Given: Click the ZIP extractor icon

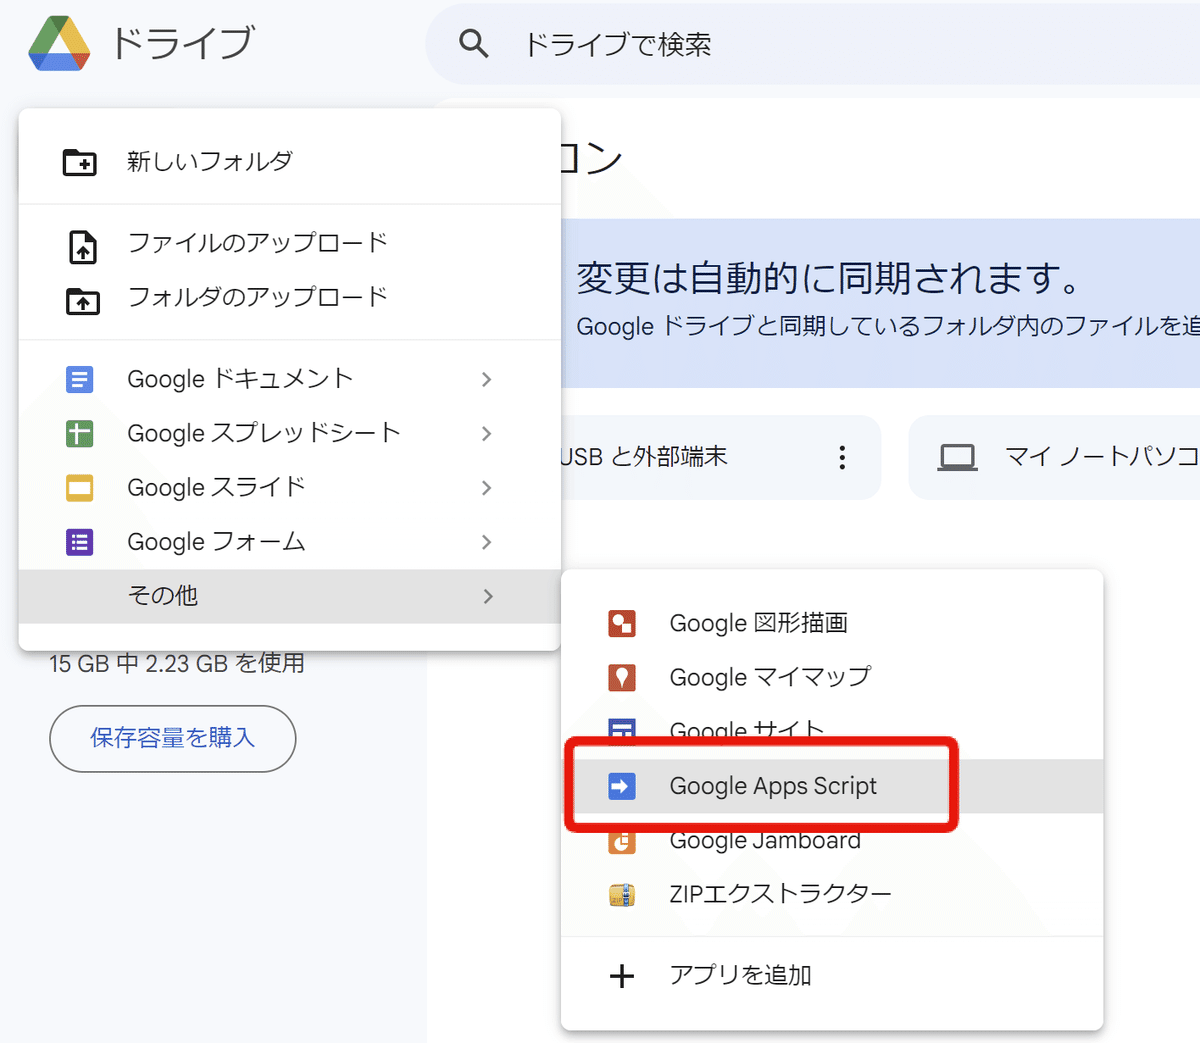Looking at the screenshot, I should pos(622,894).
